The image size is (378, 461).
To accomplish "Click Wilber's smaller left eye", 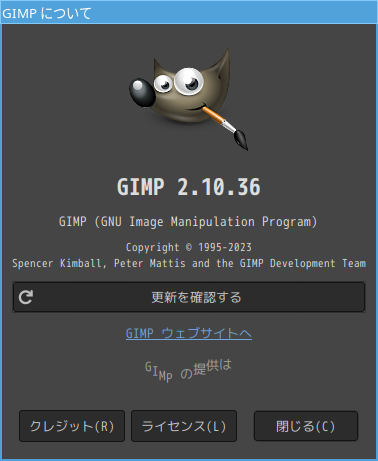I will click(163, 83).
